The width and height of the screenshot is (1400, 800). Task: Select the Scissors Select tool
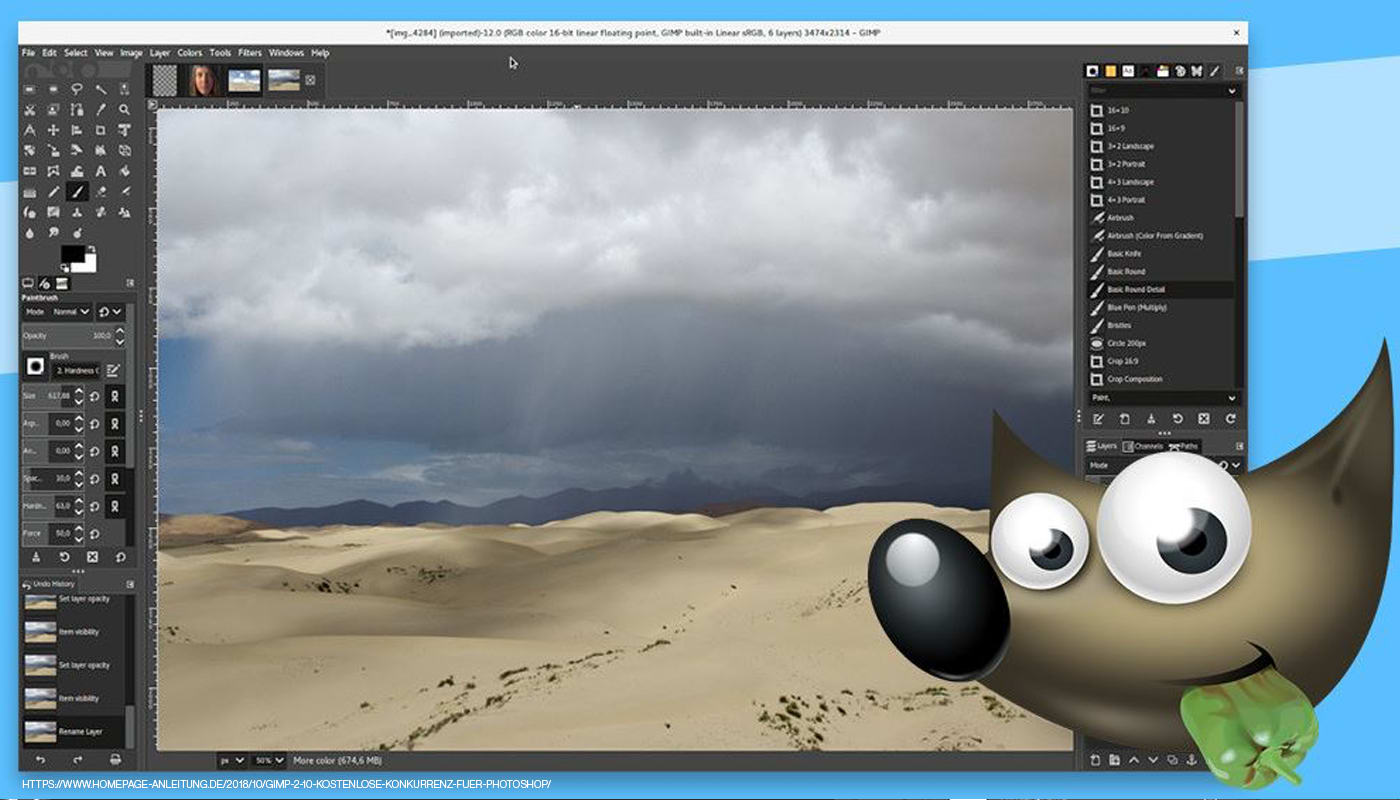click(x=29, y=110)
